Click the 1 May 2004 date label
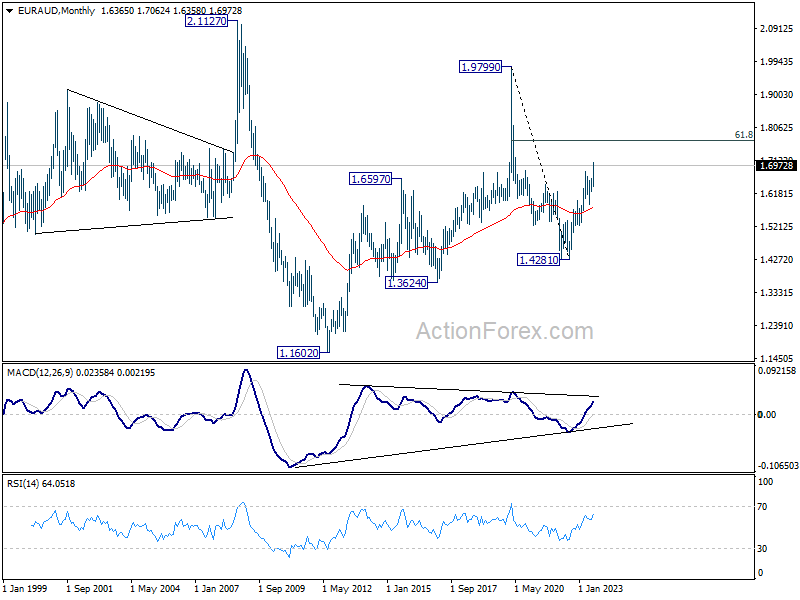The image size is (800, 600). 155,589
